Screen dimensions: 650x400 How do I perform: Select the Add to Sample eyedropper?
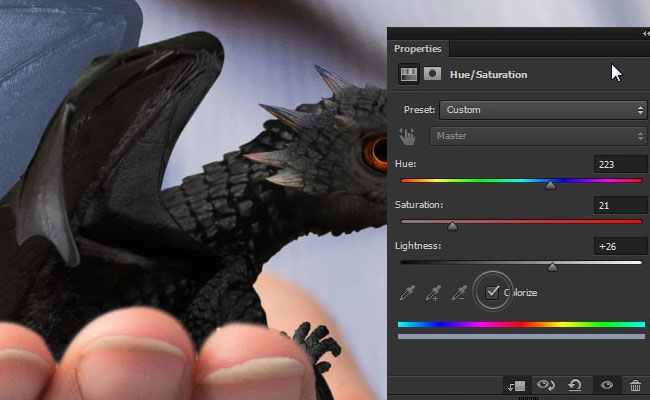click(x=433, y=293)
